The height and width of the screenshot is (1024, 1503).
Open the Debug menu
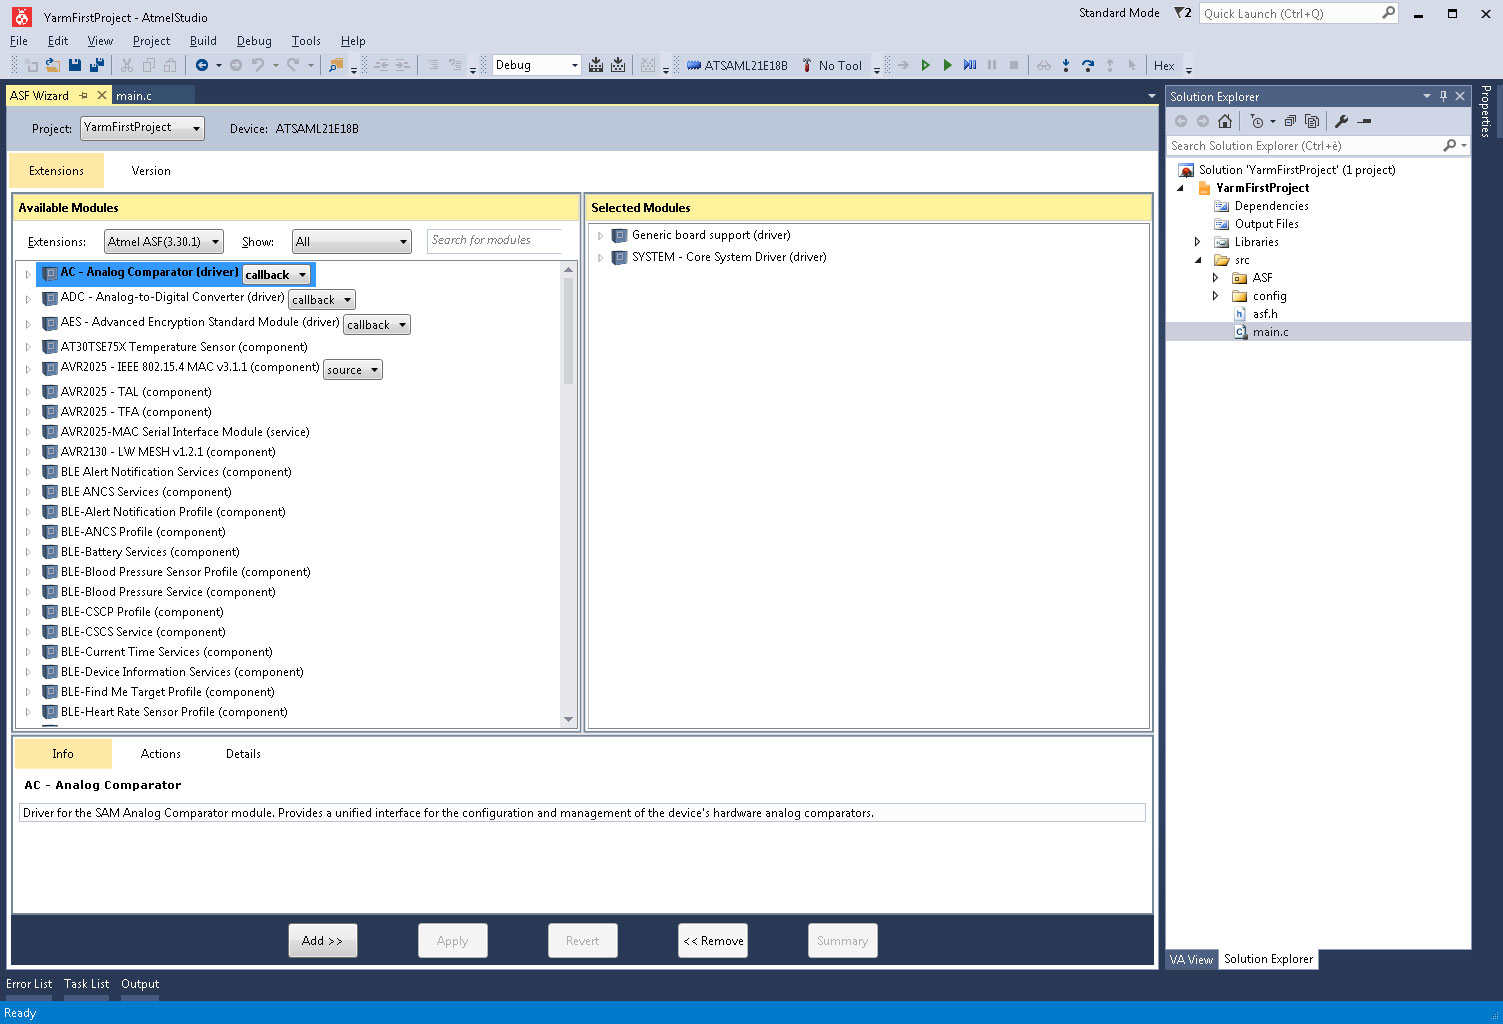(x=254, y=41)
